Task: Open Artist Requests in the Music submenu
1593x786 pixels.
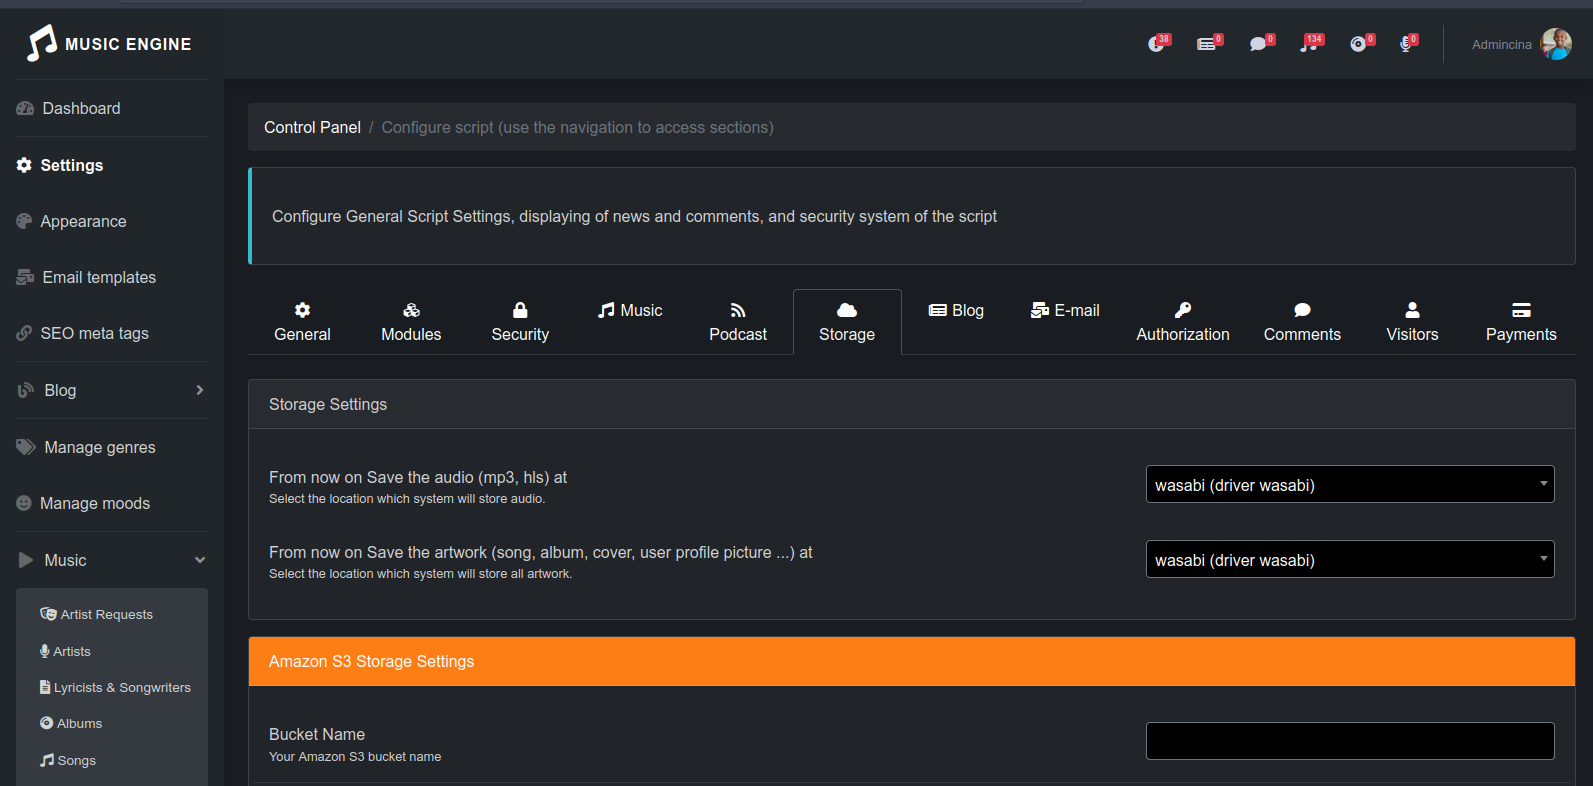Action: 106,614
